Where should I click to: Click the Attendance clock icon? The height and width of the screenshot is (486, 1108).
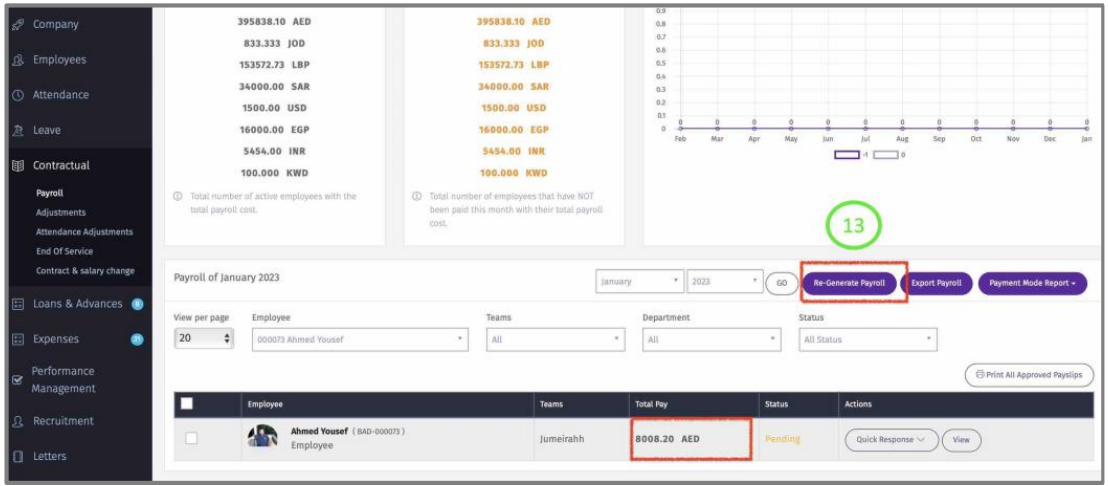click(x=18, y=96)
